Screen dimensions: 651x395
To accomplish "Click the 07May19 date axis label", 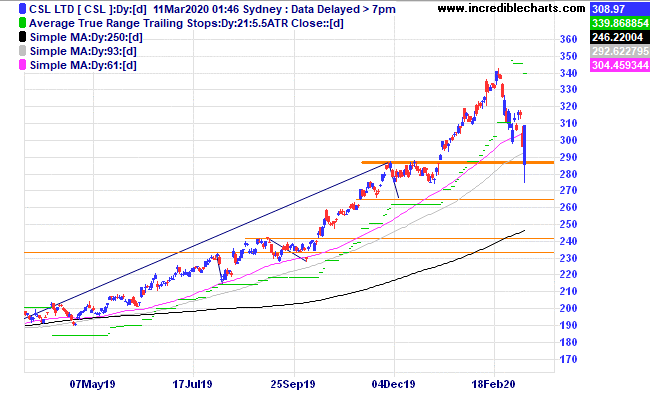I will [92, 384].
